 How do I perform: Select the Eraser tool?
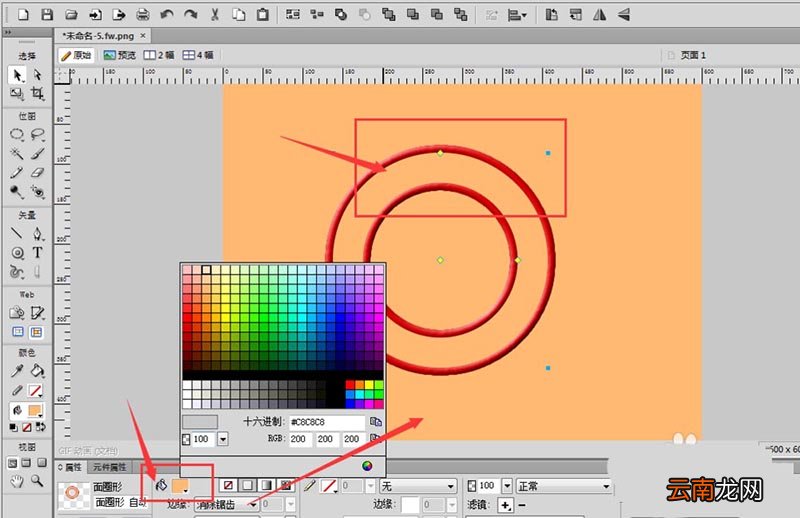pos(37,172)
